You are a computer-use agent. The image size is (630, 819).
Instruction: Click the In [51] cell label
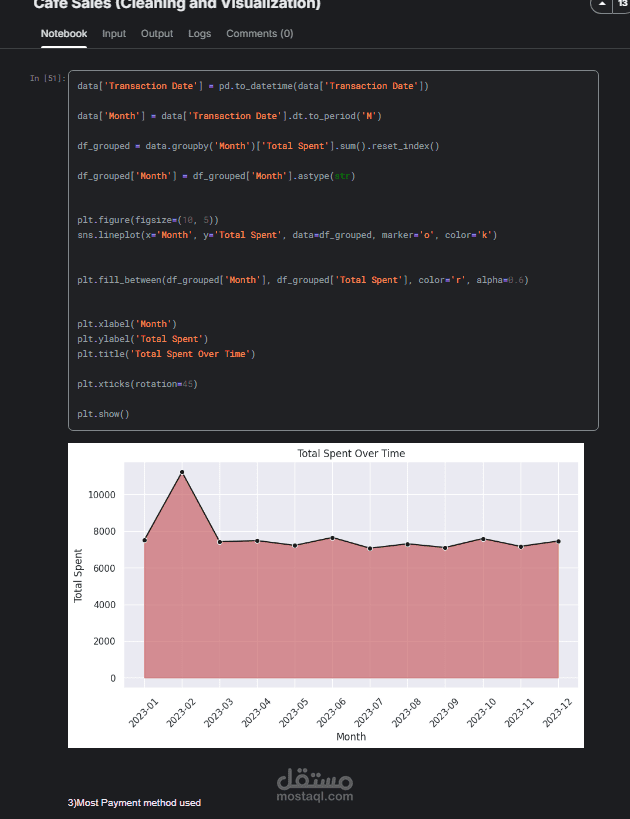pos(48,78)
